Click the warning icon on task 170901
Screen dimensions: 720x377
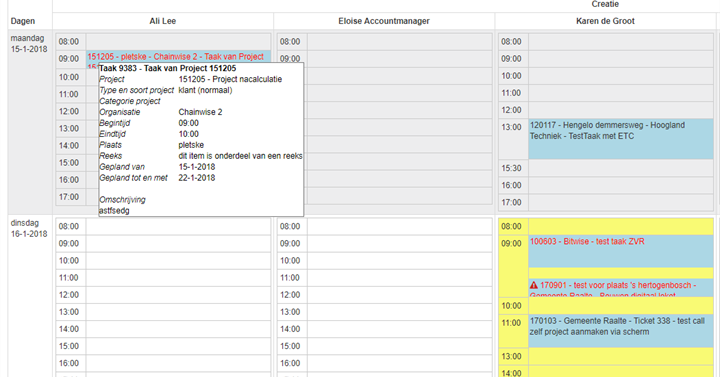click(534, 285)
